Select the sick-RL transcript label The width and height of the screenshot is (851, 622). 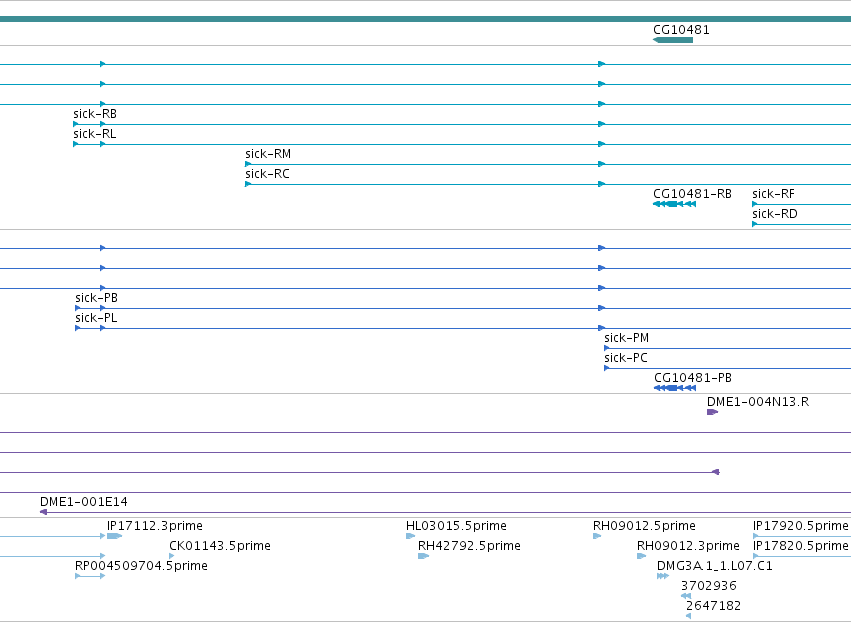click(x=94, y=134)
